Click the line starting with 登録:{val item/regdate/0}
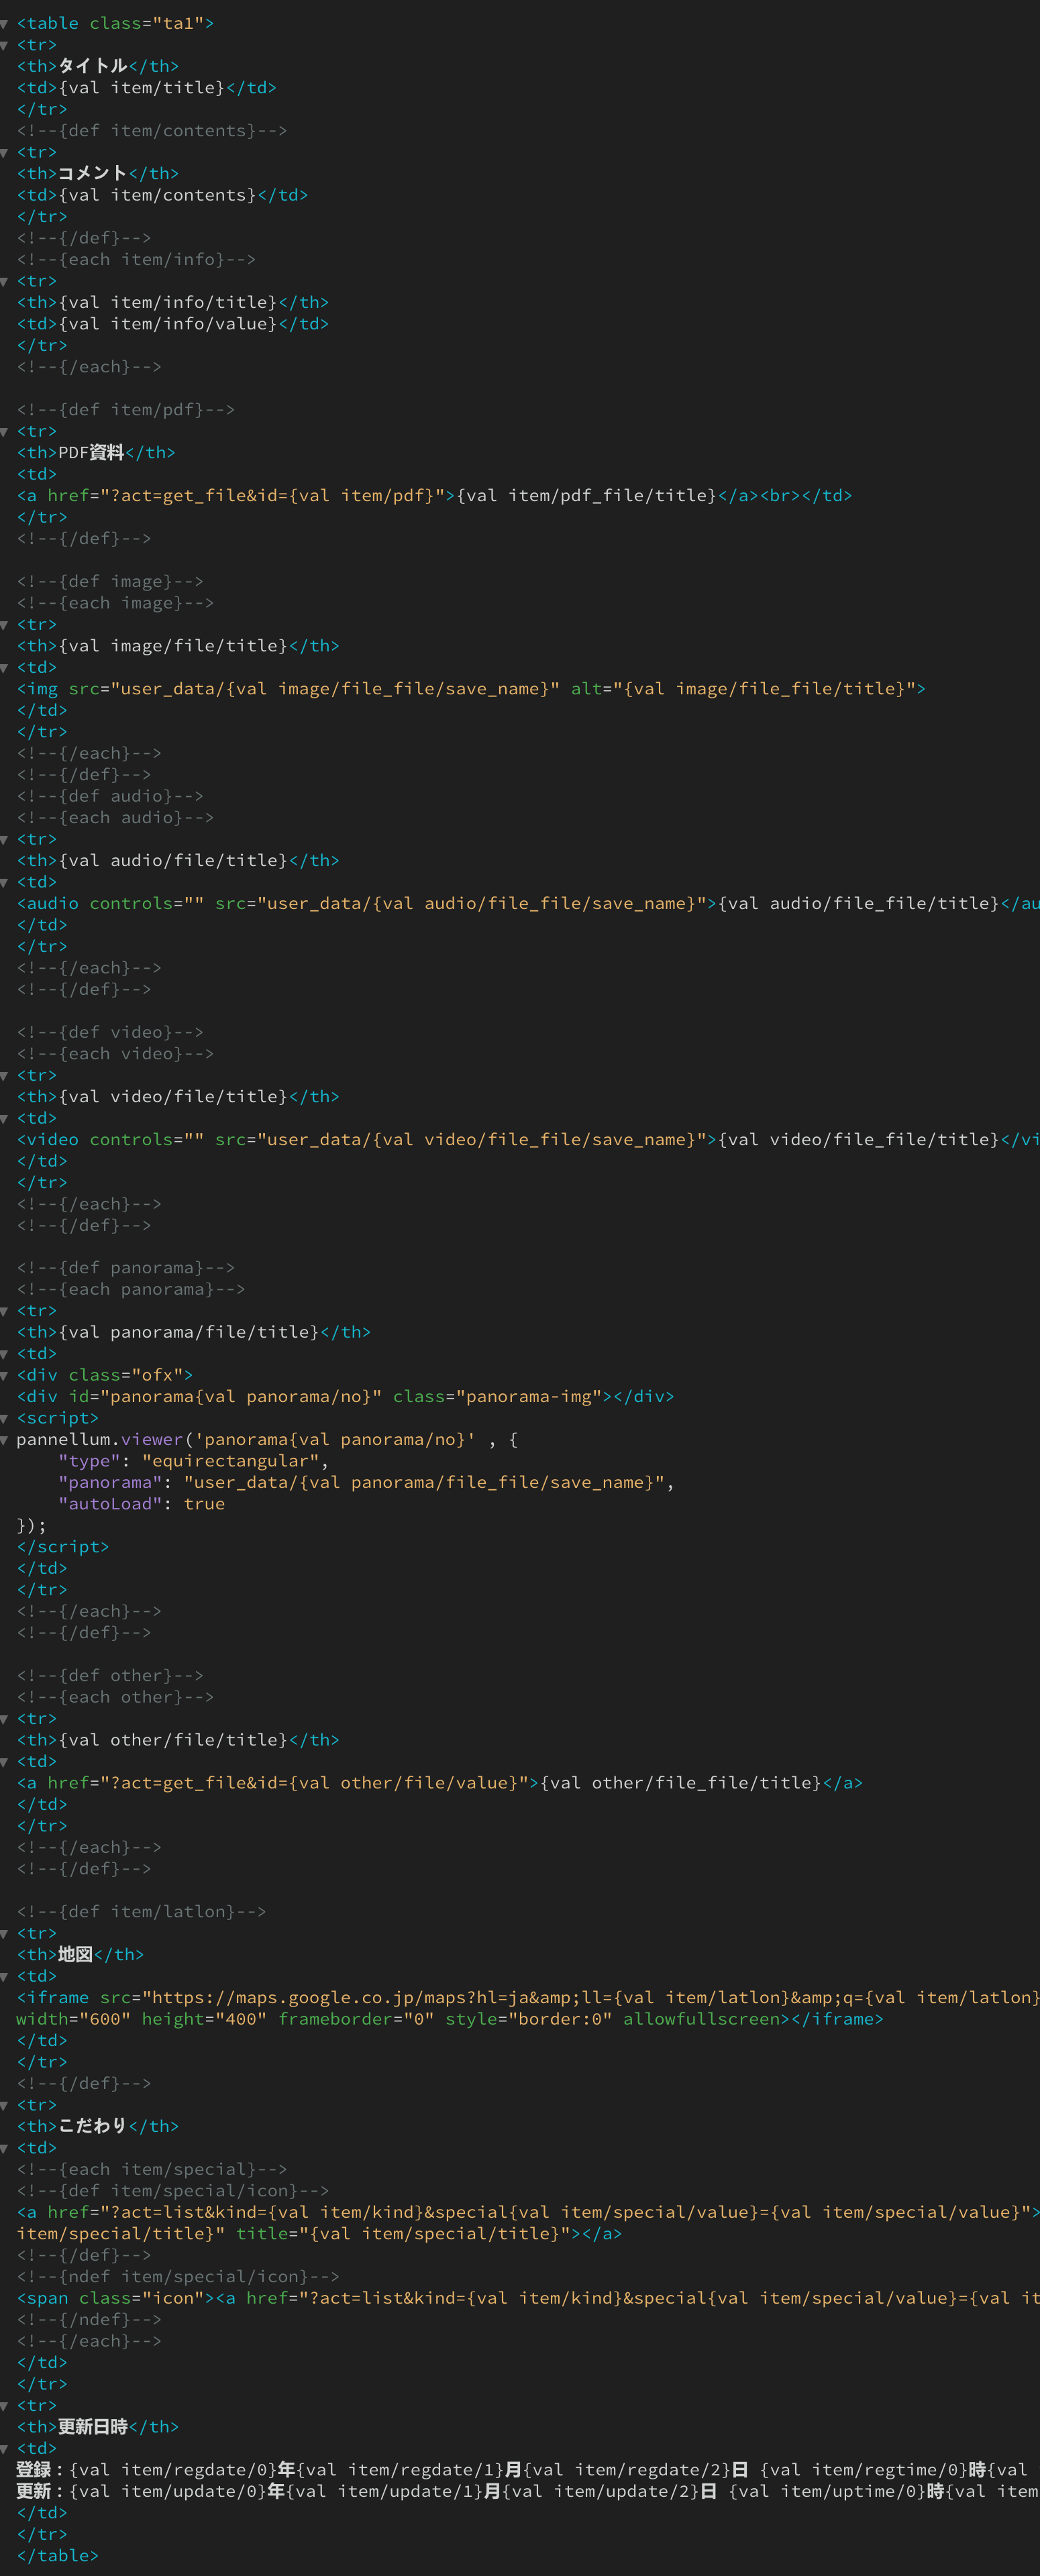1040x2576 pixels. point(528,2470)
